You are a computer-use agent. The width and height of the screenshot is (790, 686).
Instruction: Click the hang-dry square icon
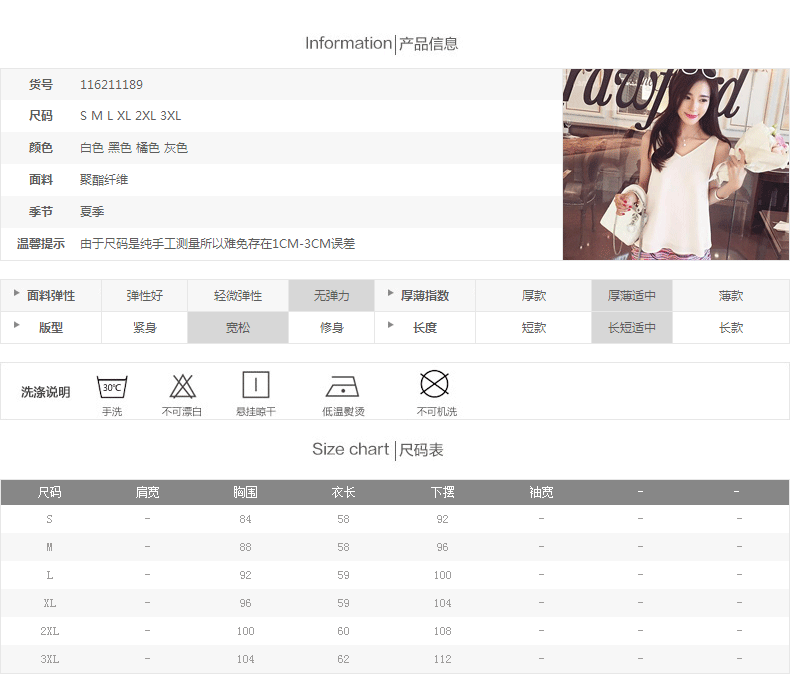click(256, 385)
